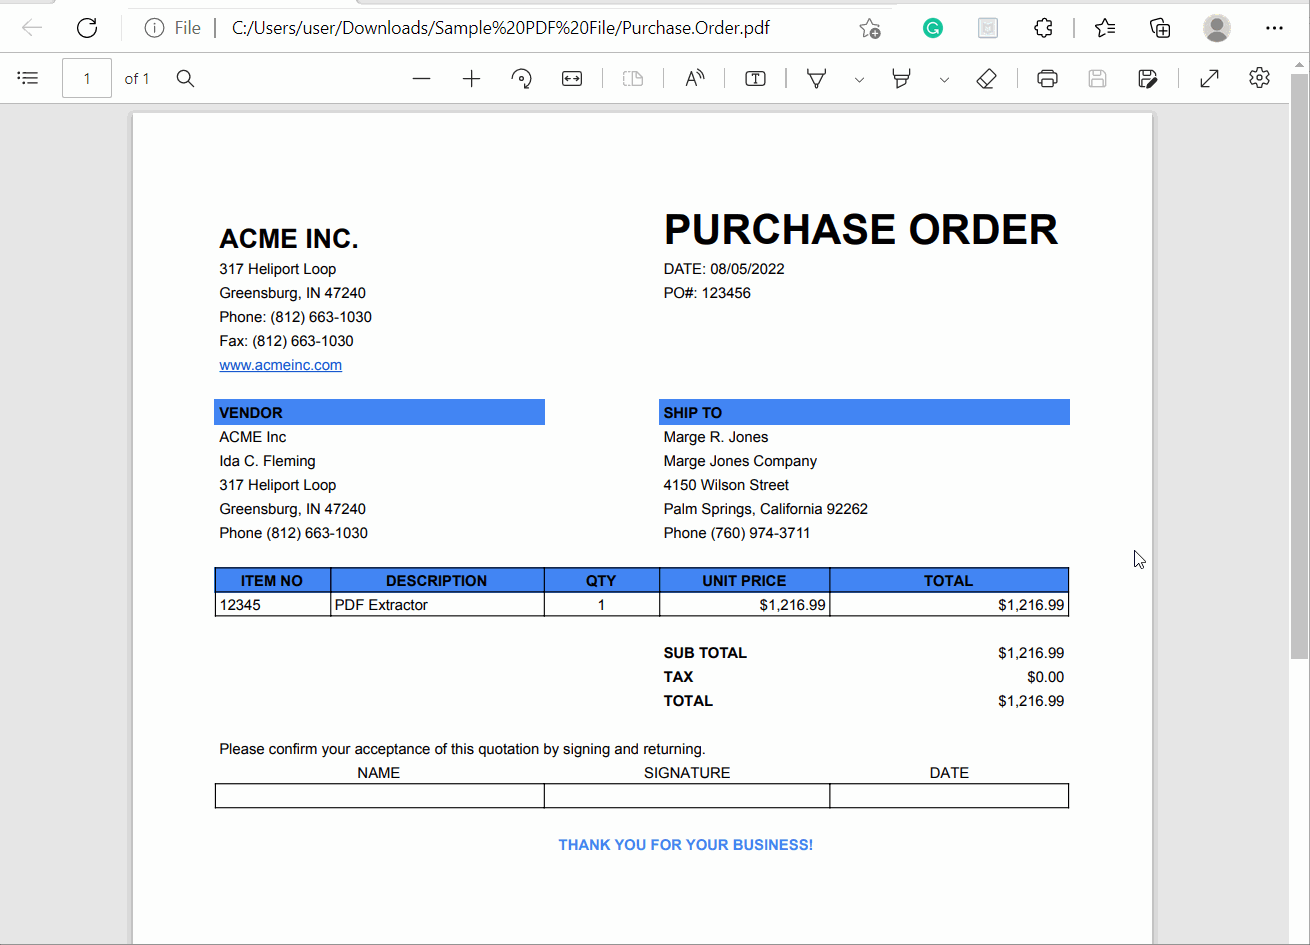Click the NAME field label
1310x945 pixels.
click(x=379, y=773)
